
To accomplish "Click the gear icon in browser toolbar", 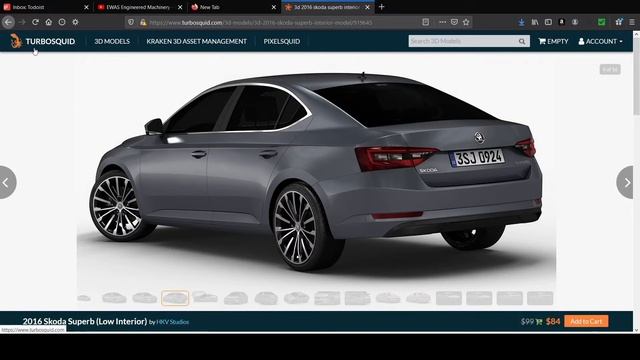I will (75, 22).
